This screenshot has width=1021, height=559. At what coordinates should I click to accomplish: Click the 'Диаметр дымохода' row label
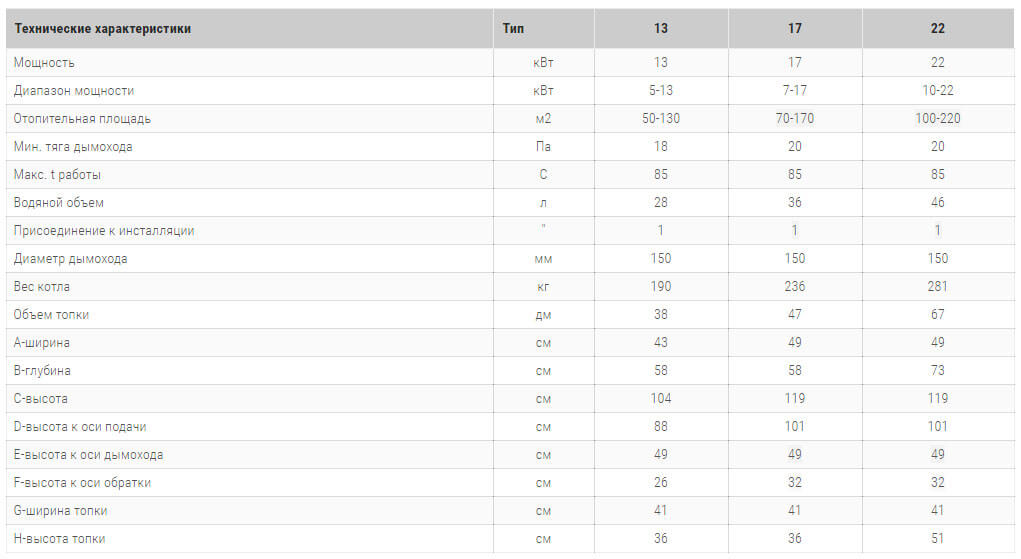point(71,259)
